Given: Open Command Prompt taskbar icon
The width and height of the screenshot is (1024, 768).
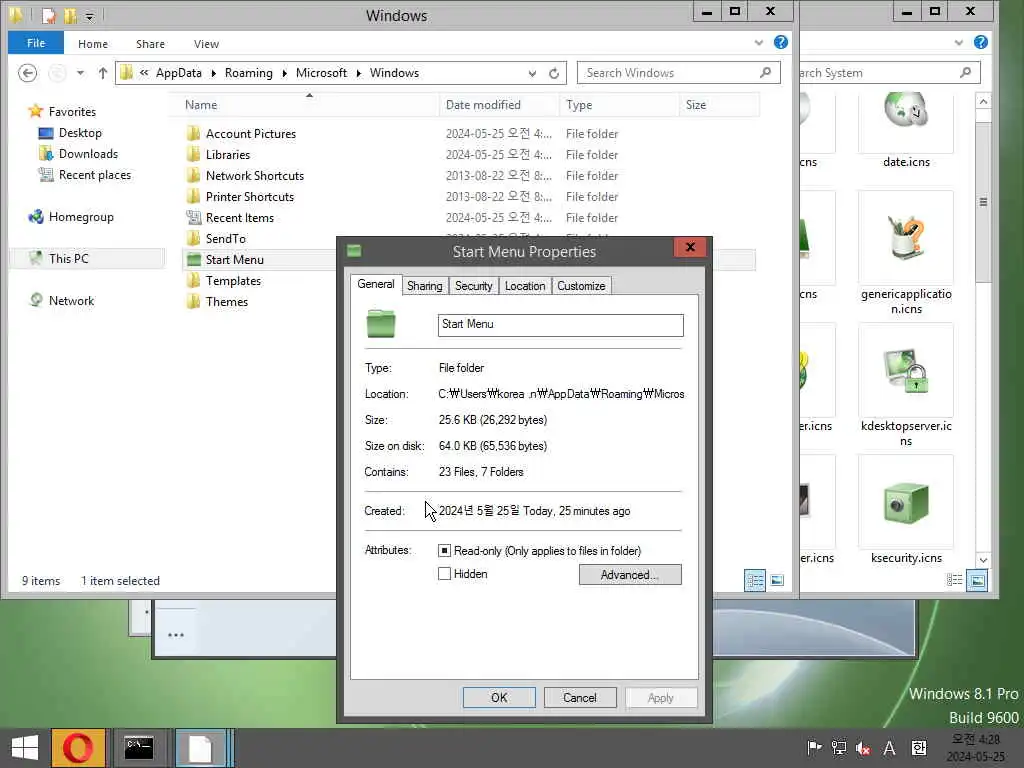Looking at the screenshot, I should click(x=138, y=748).
